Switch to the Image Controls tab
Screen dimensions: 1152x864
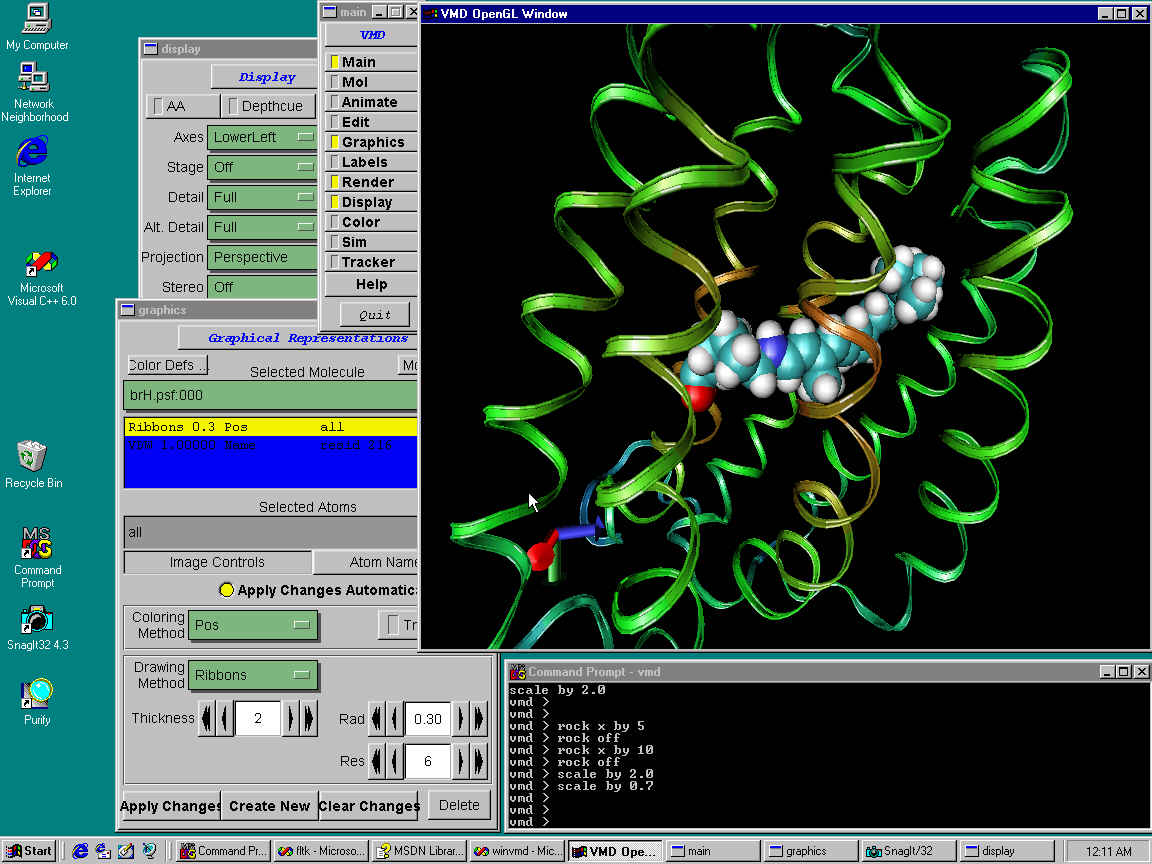click(x=217, y=562)
